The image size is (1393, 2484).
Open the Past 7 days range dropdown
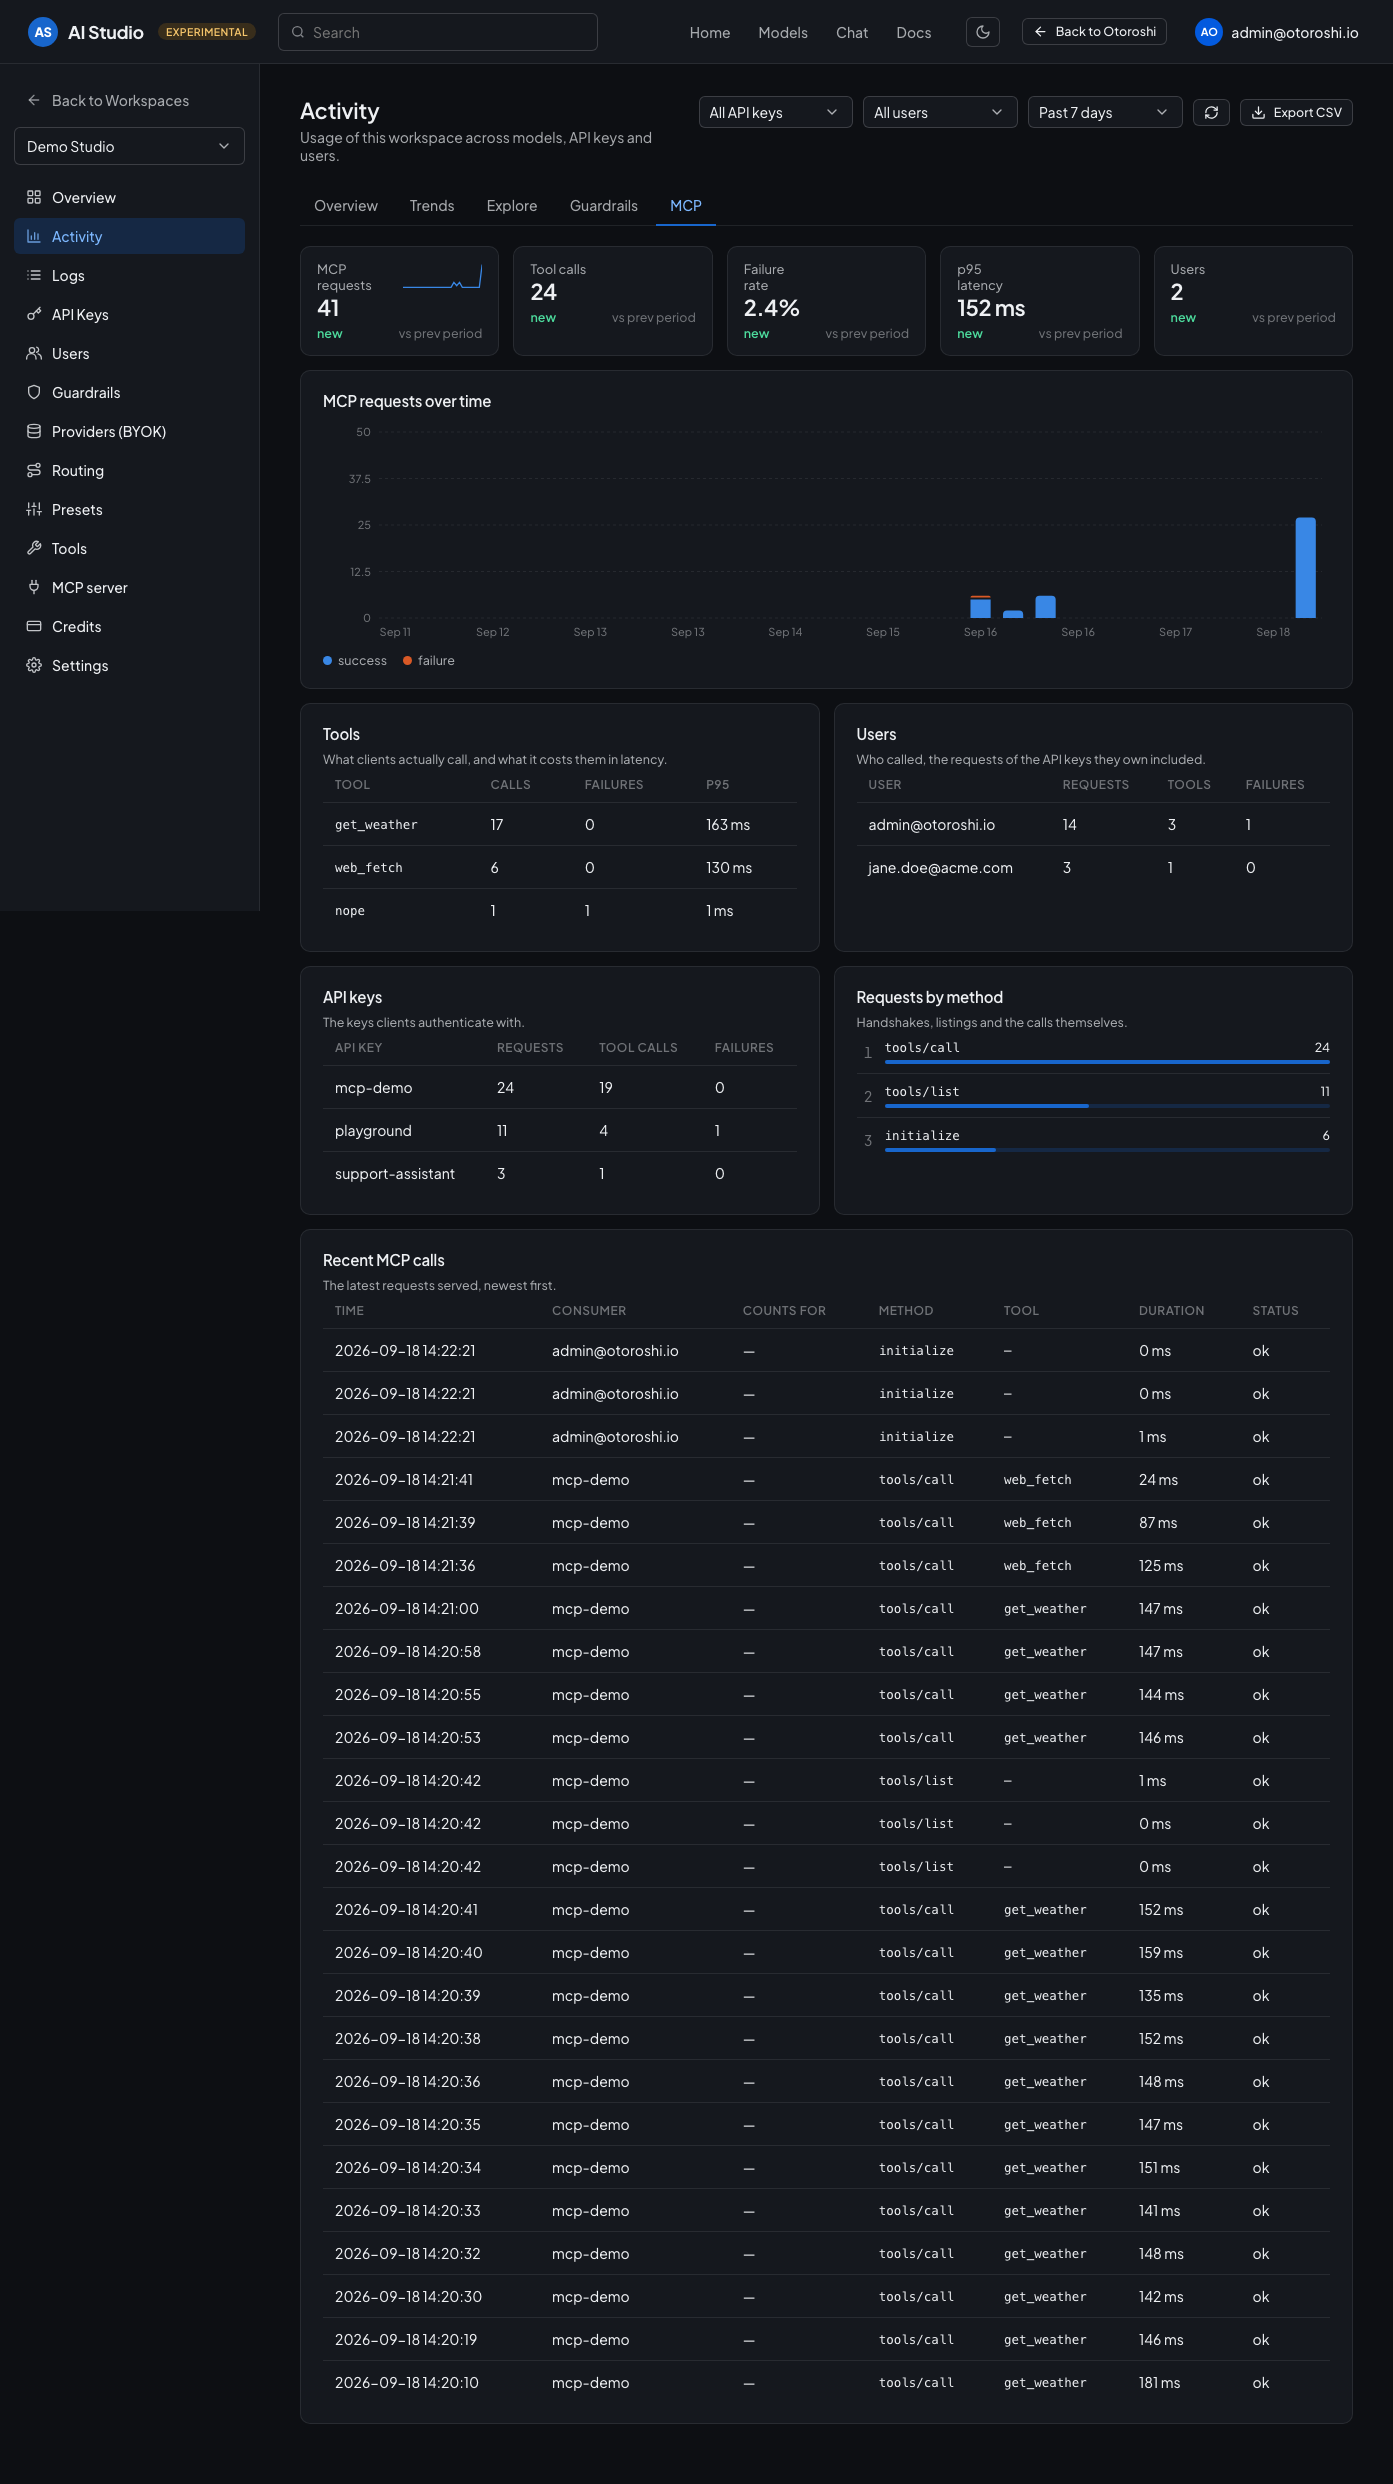(1105, 112)
